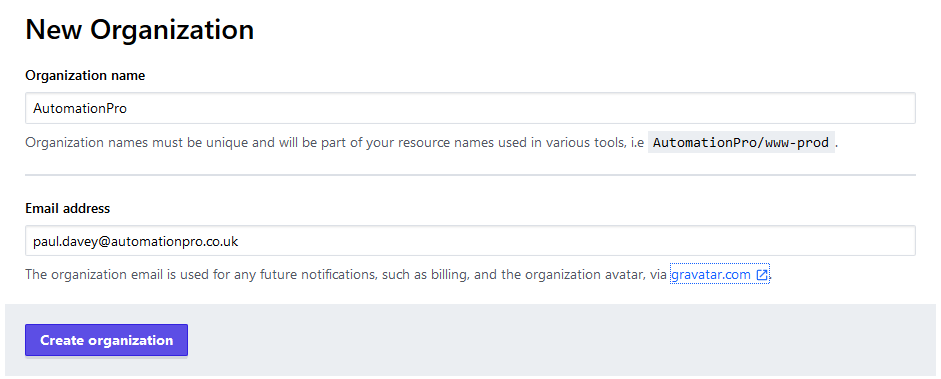Screen dimensions: 941x379
Task: Click the New Organization heading
Action: pyautogui.click(x=139, y=30)
